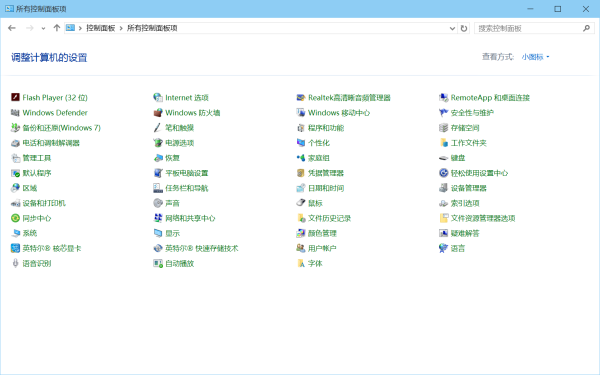
Task: Open the 任务栏和导航 icon
Action: coord(158,188)
